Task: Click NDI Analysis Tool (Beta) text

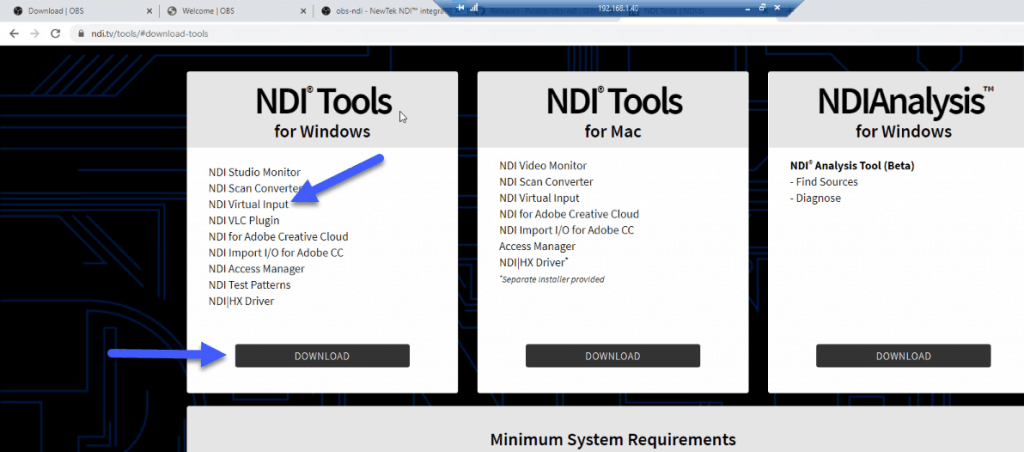Action: coord(852,166)
